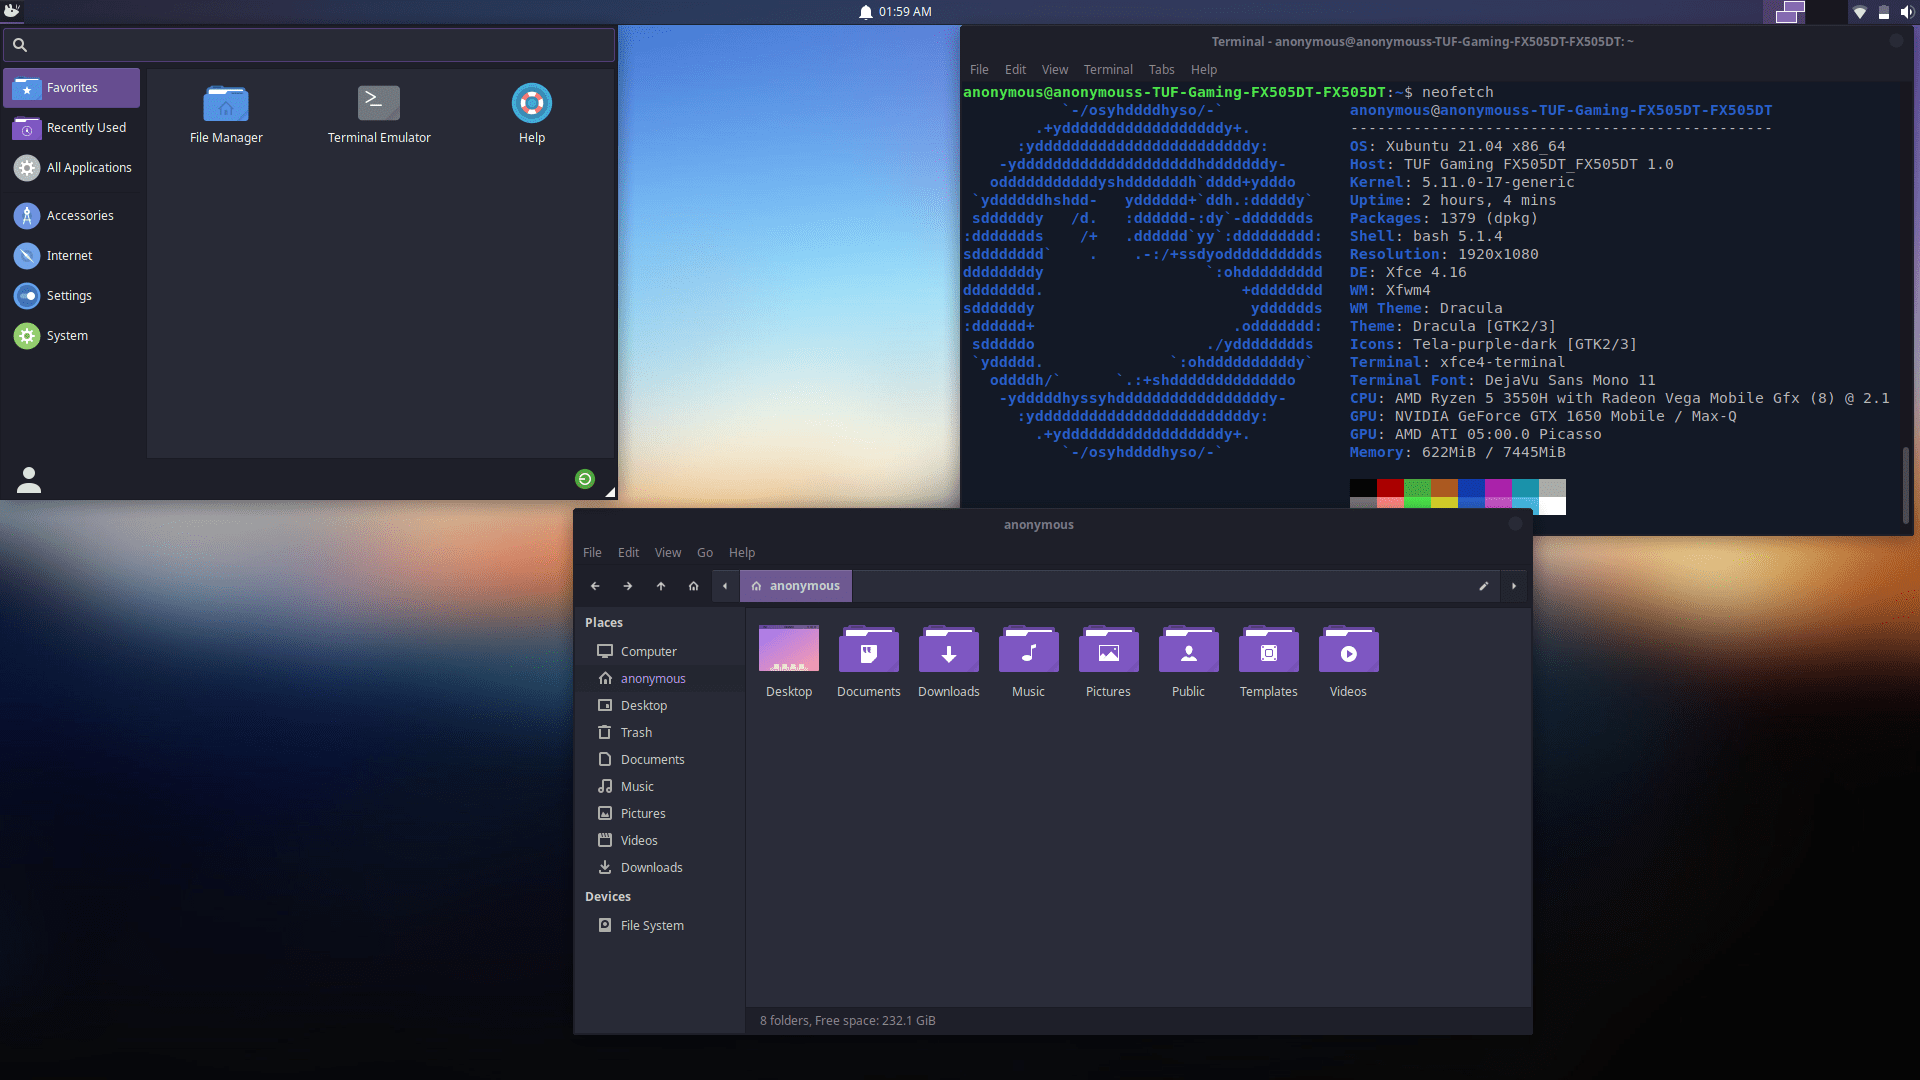Screen dimensions: 1920x1080
Task: Expand hidden path segments with left chevron
Action: pos(724,586)
